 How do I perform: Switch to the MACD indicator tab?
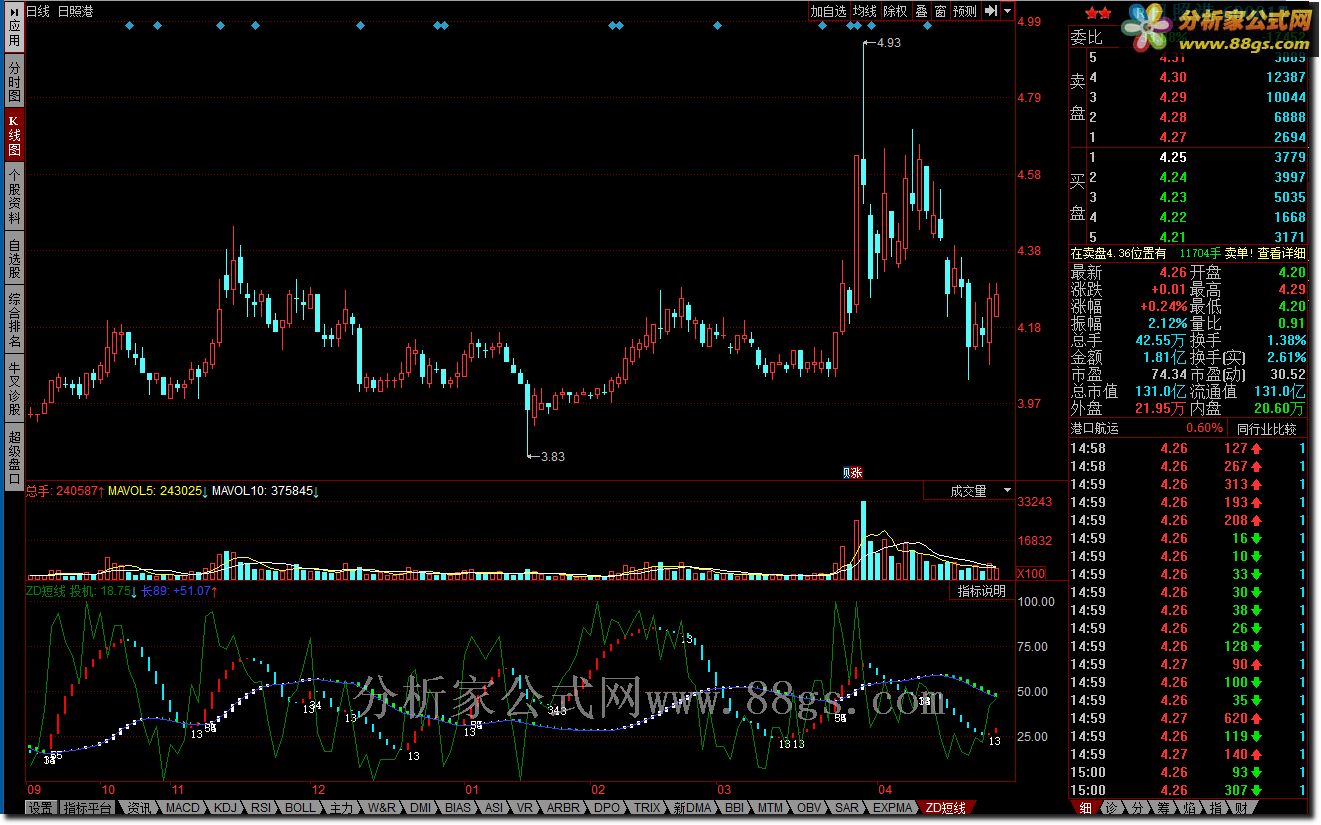click(x=183, y=807)
